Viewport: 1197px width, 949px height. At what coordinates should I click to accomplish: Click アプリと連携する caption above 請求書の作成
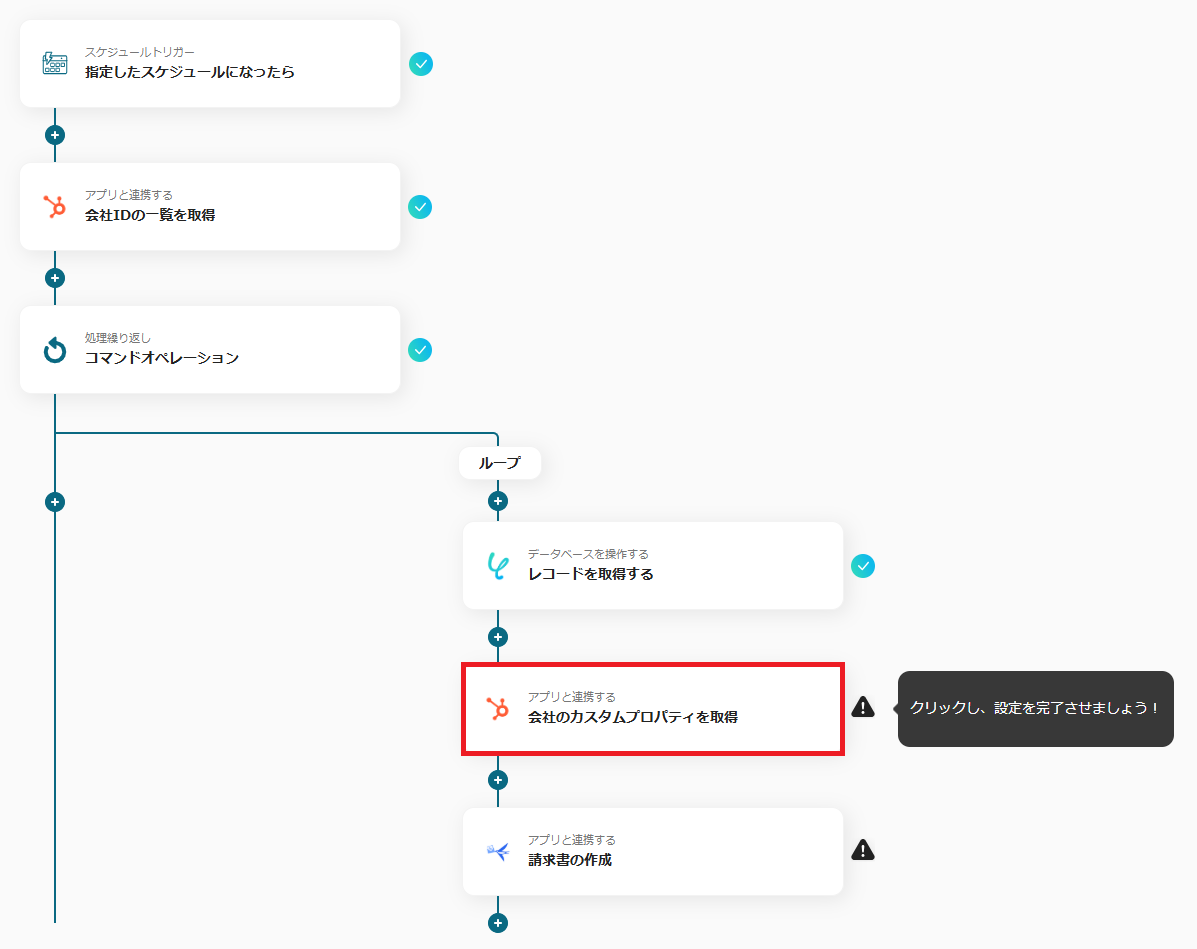click(571, 840)
